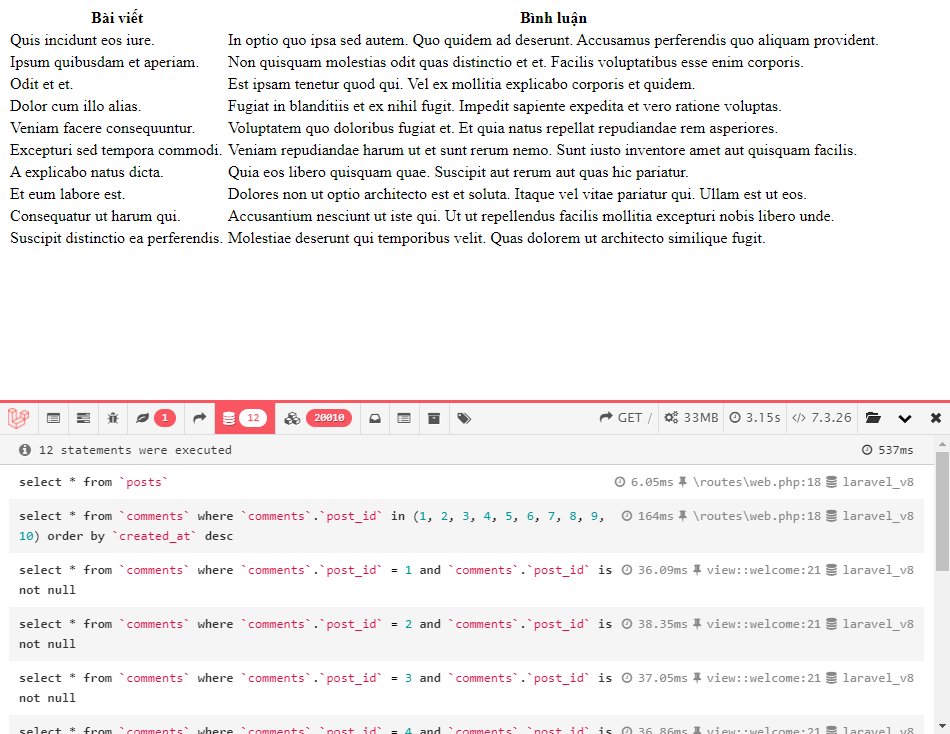The image size is (950, 734).
Task: Click the pin icon beside the 37.05ms duration
Action: [x=697, y=678]
